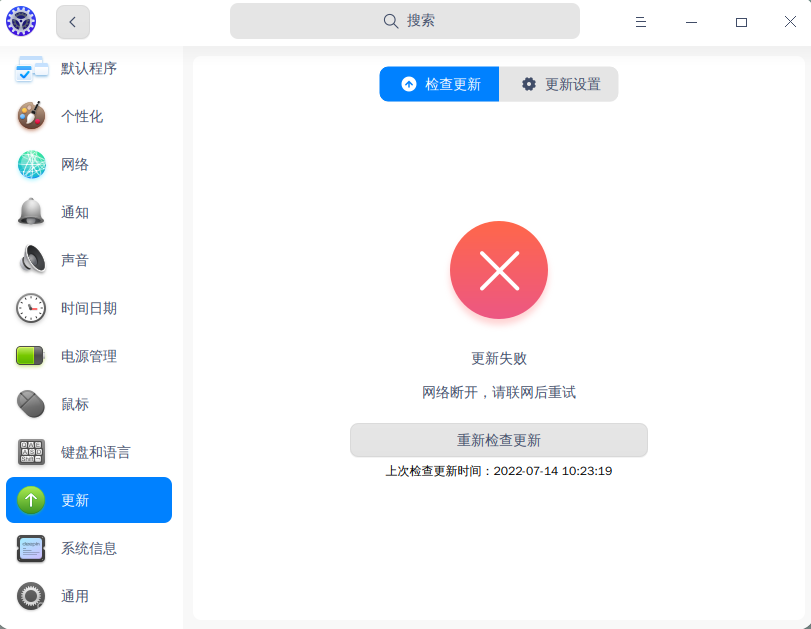Open the 声音 sound settings section
Viewport: 811px width, 629px height.
[89, 259]
